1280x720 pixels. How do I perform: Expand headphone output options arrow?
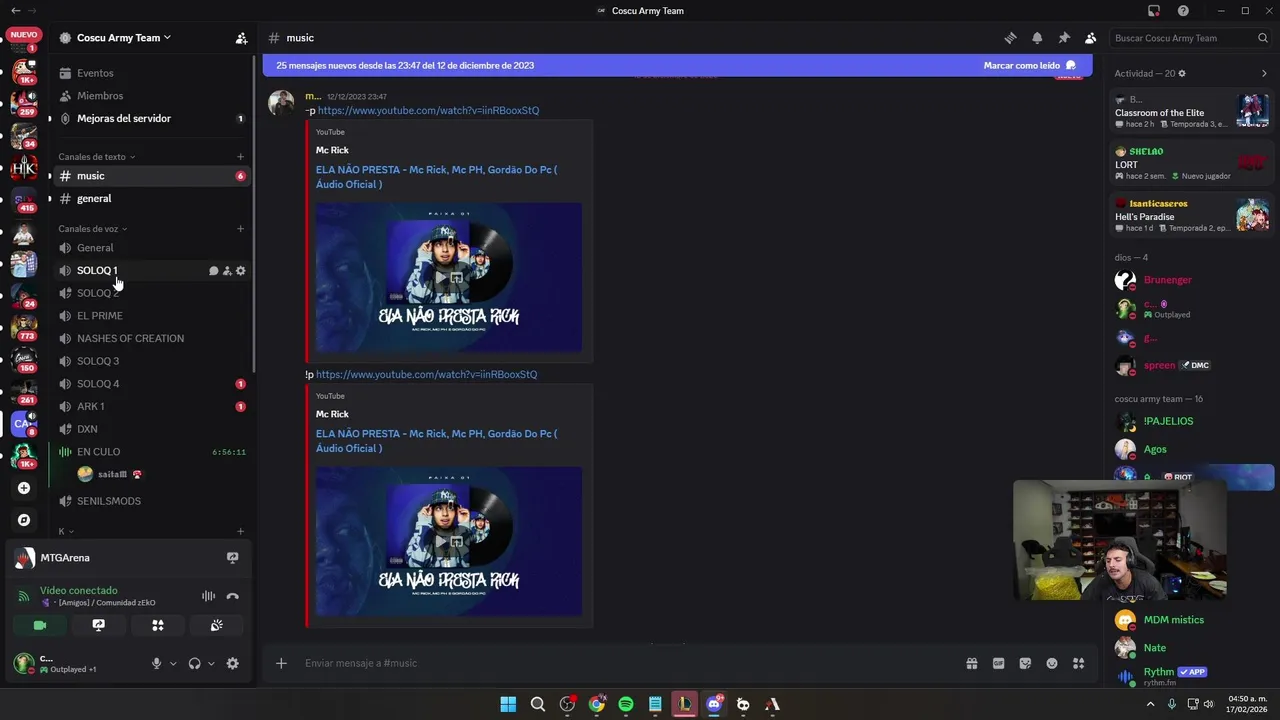[211, 664]
